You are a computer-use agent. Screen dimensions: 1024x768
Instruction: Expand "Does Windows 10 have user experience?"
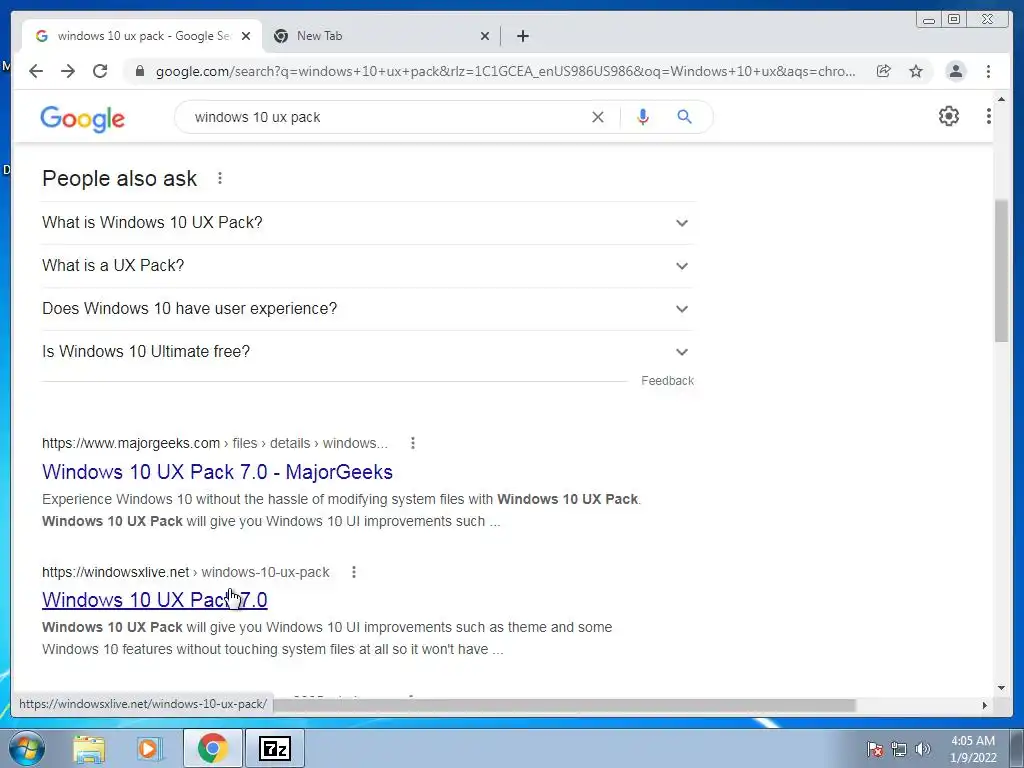pyautogui.click(x=367, y=309)
